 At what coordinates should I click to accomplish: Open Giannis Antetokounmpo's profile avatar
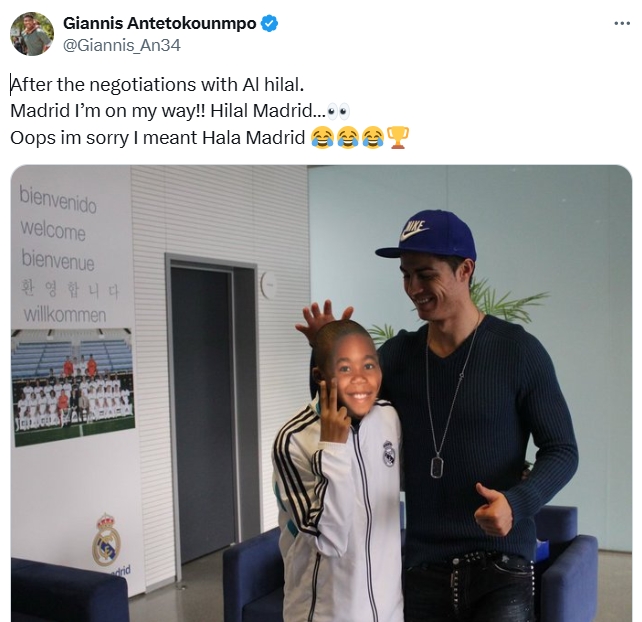point(32,34)
